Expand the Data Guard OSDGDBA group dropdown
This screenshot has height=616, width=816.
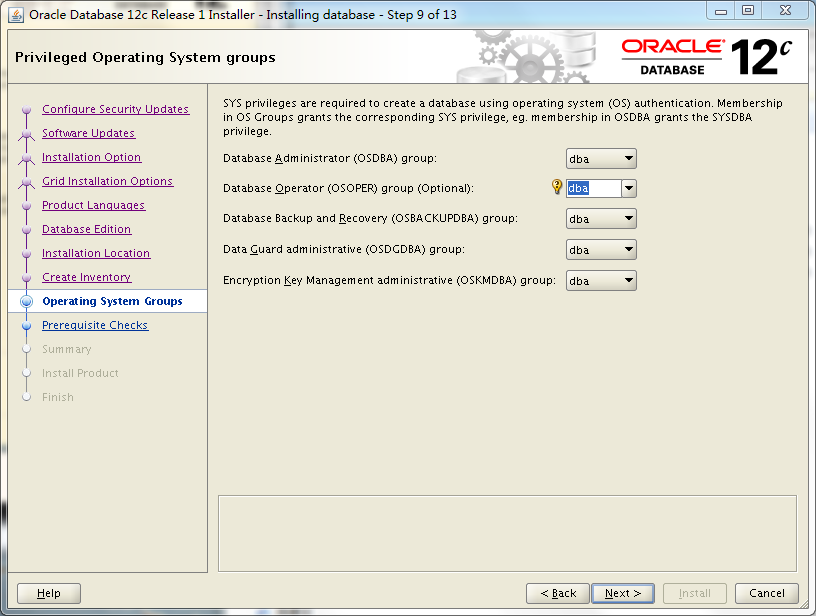(x=629, y=249)
